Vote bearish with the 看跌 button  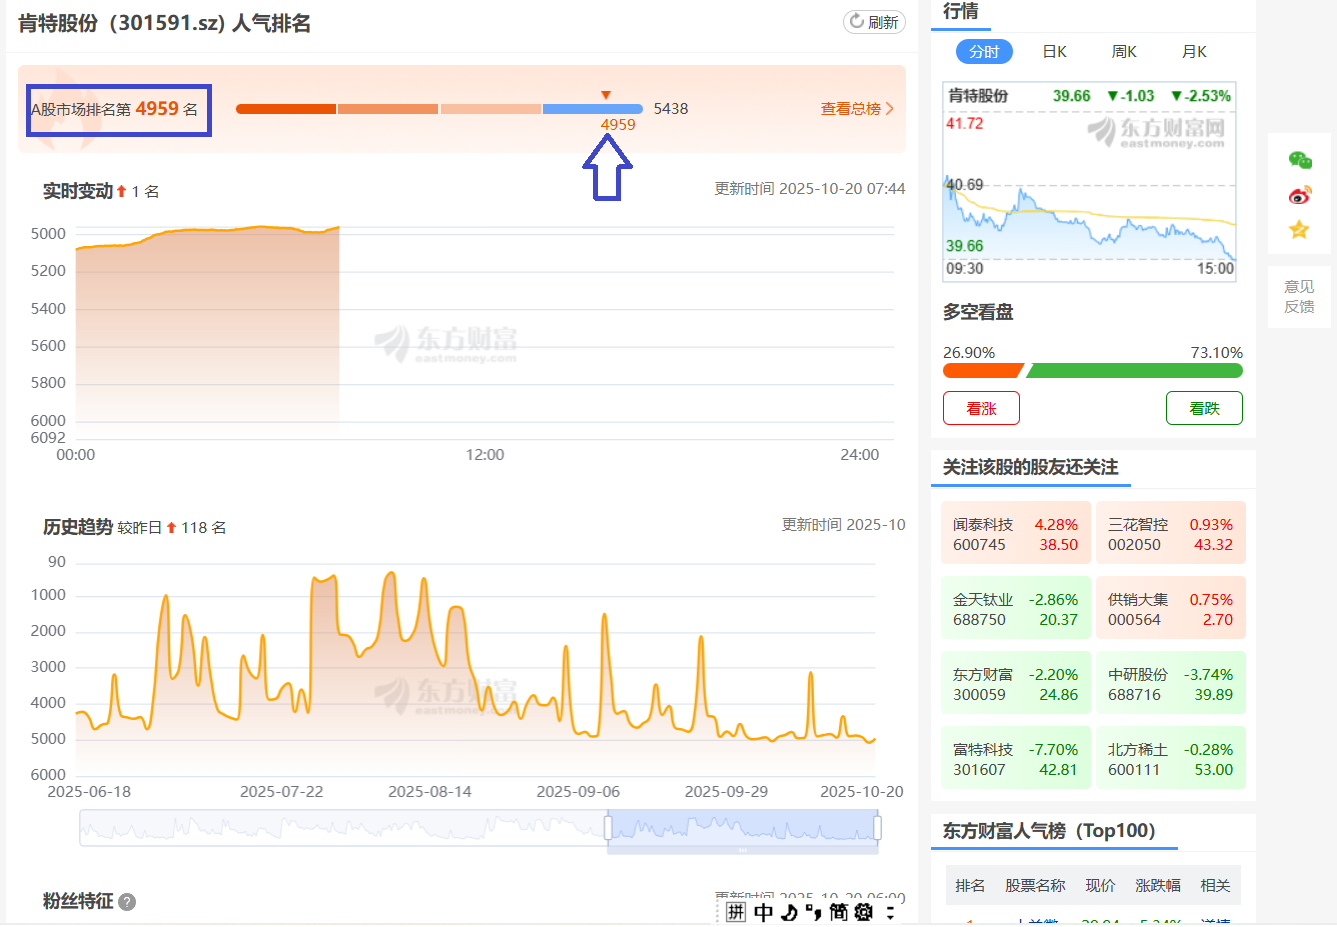1204,408
